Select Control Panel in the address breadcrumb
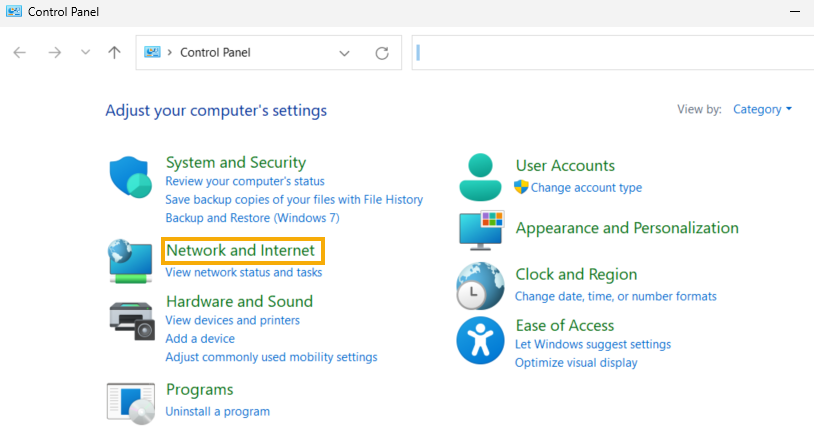This screenshot has height=440, width=814. pyautogui.click(x=215, y=52)
